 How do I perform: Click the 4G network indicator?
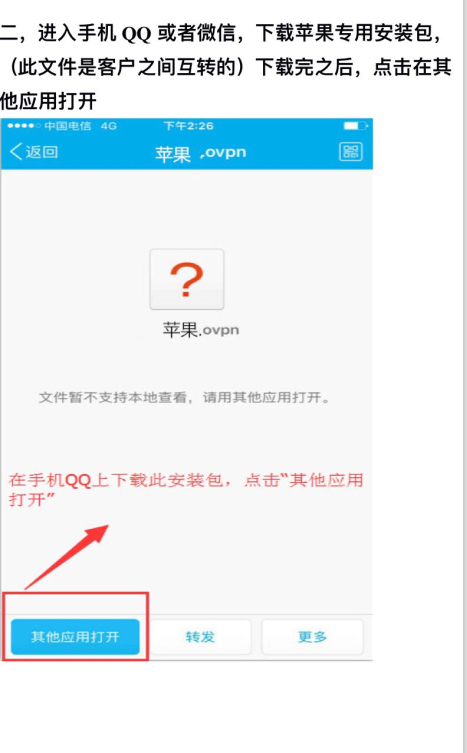click(109, 126)
